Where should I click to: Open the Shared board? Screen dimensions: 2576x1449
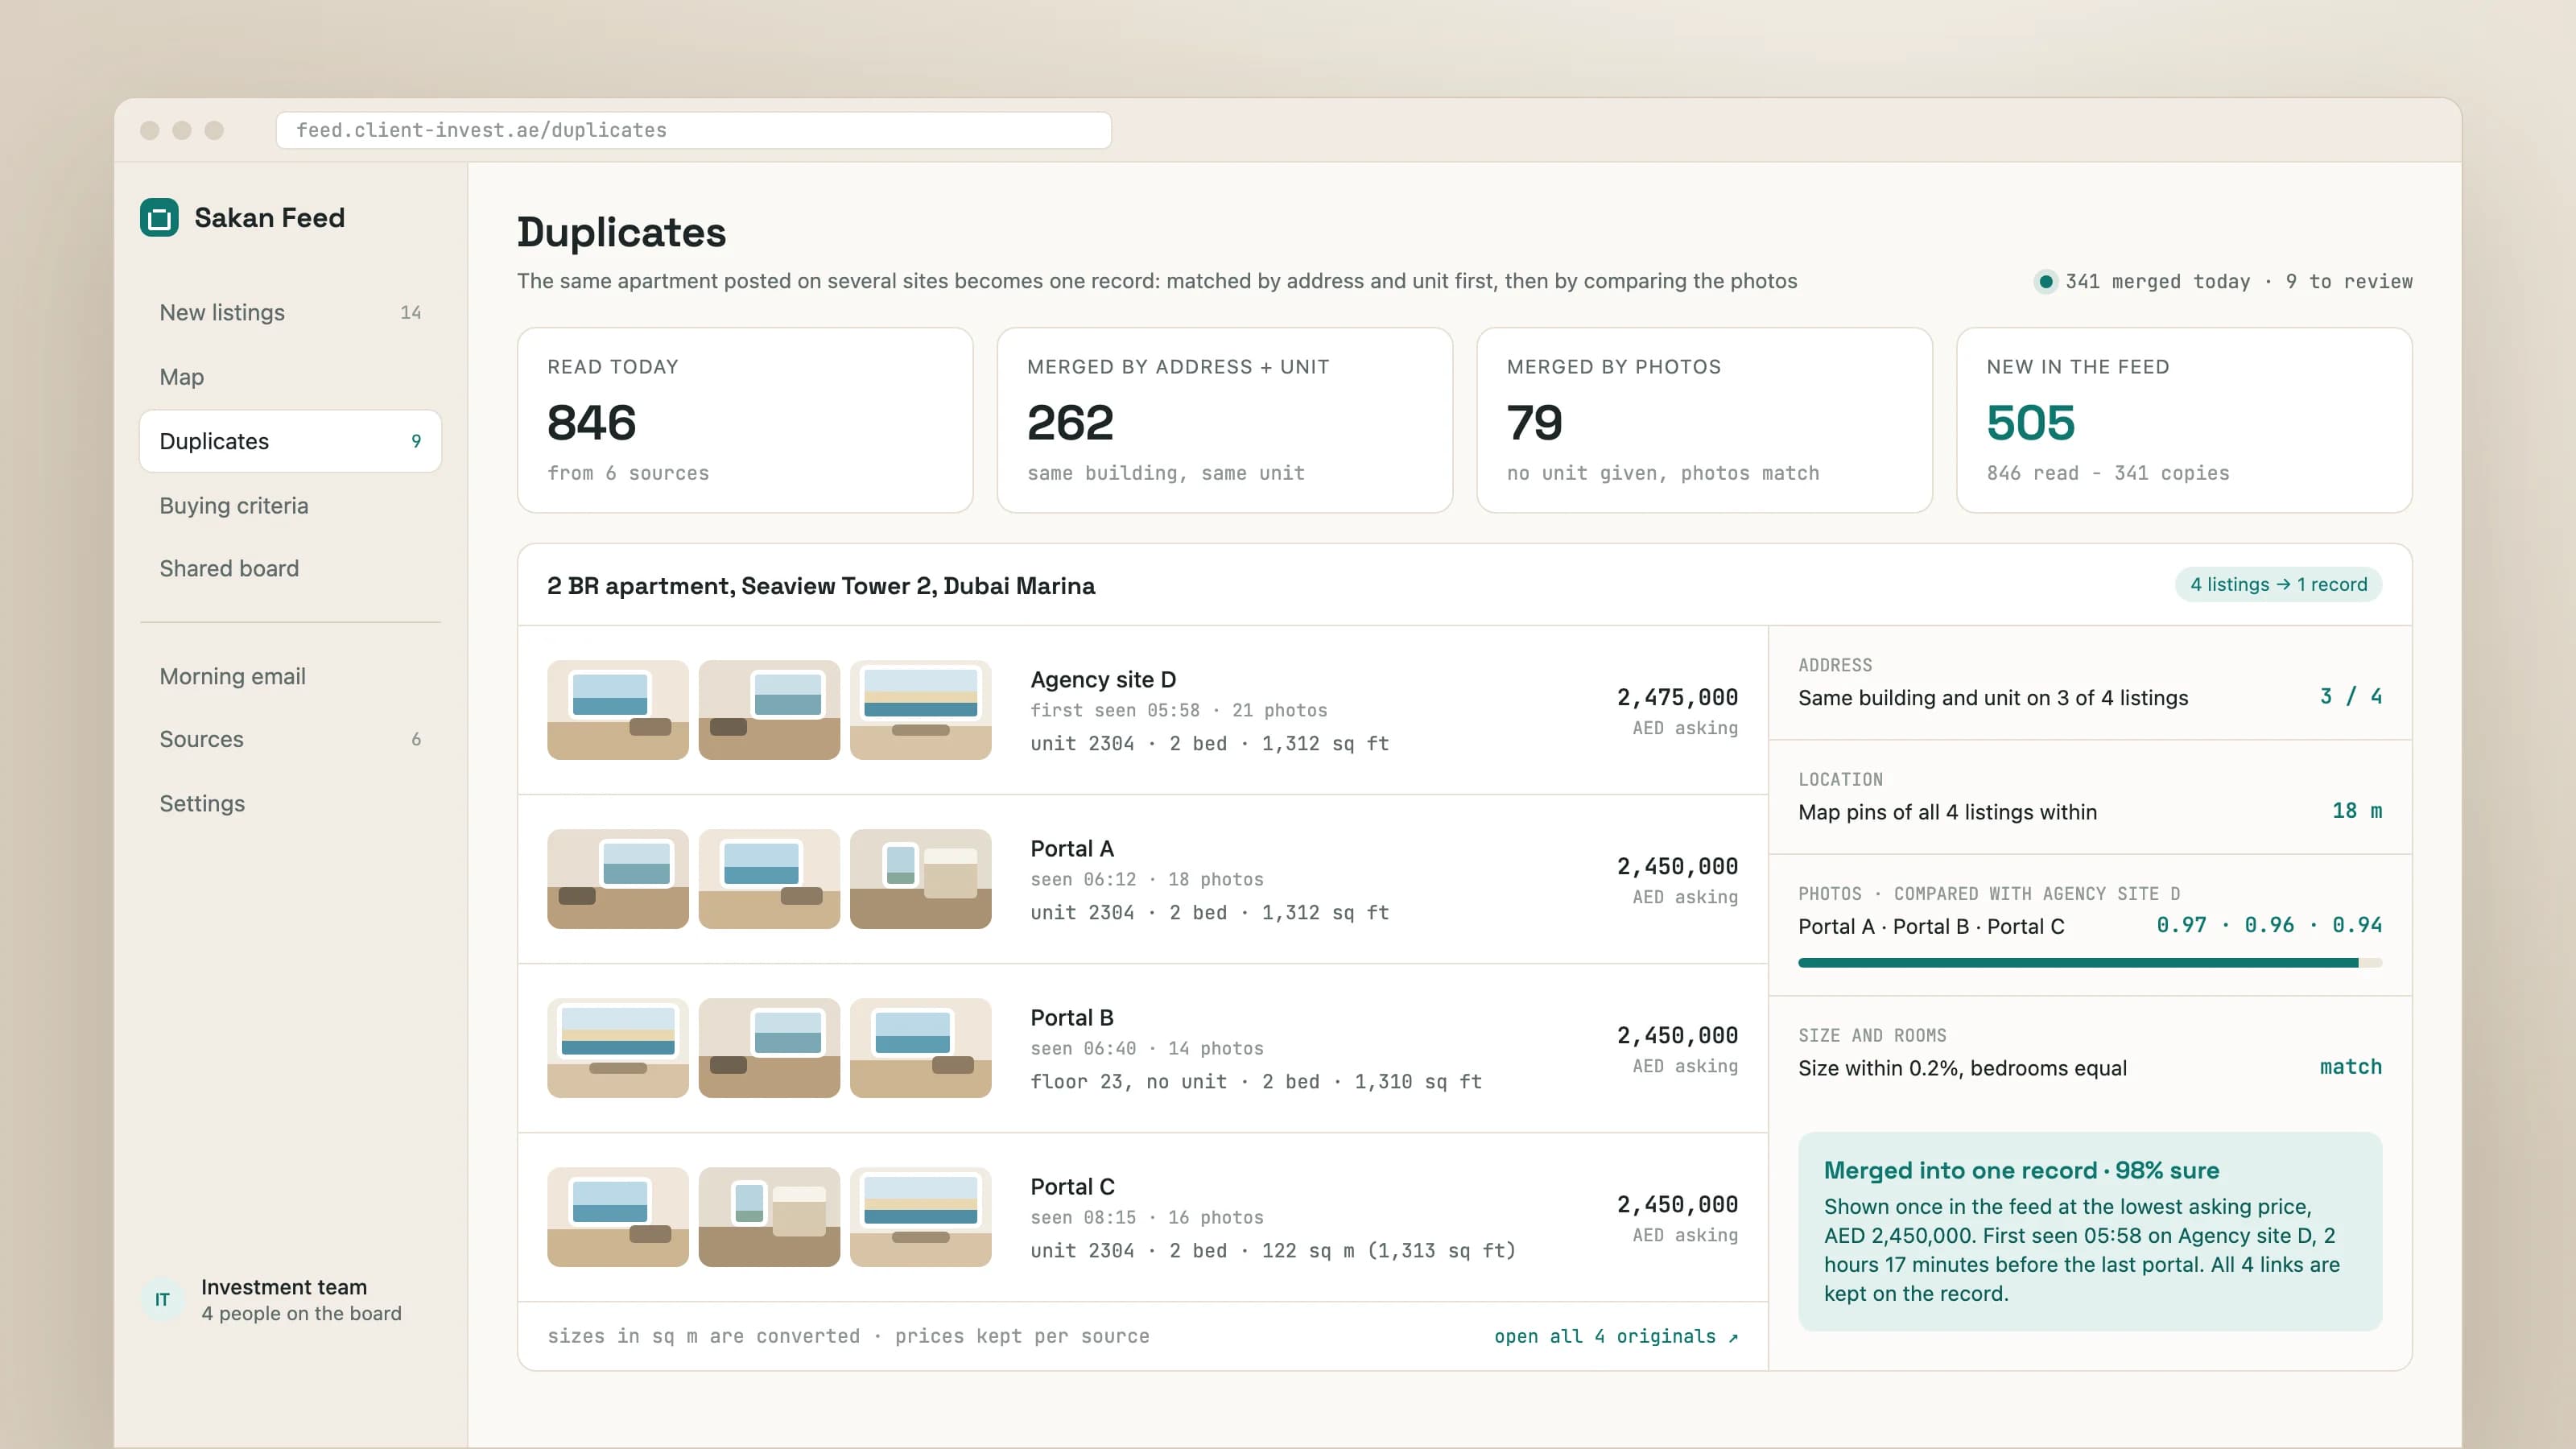290,568
